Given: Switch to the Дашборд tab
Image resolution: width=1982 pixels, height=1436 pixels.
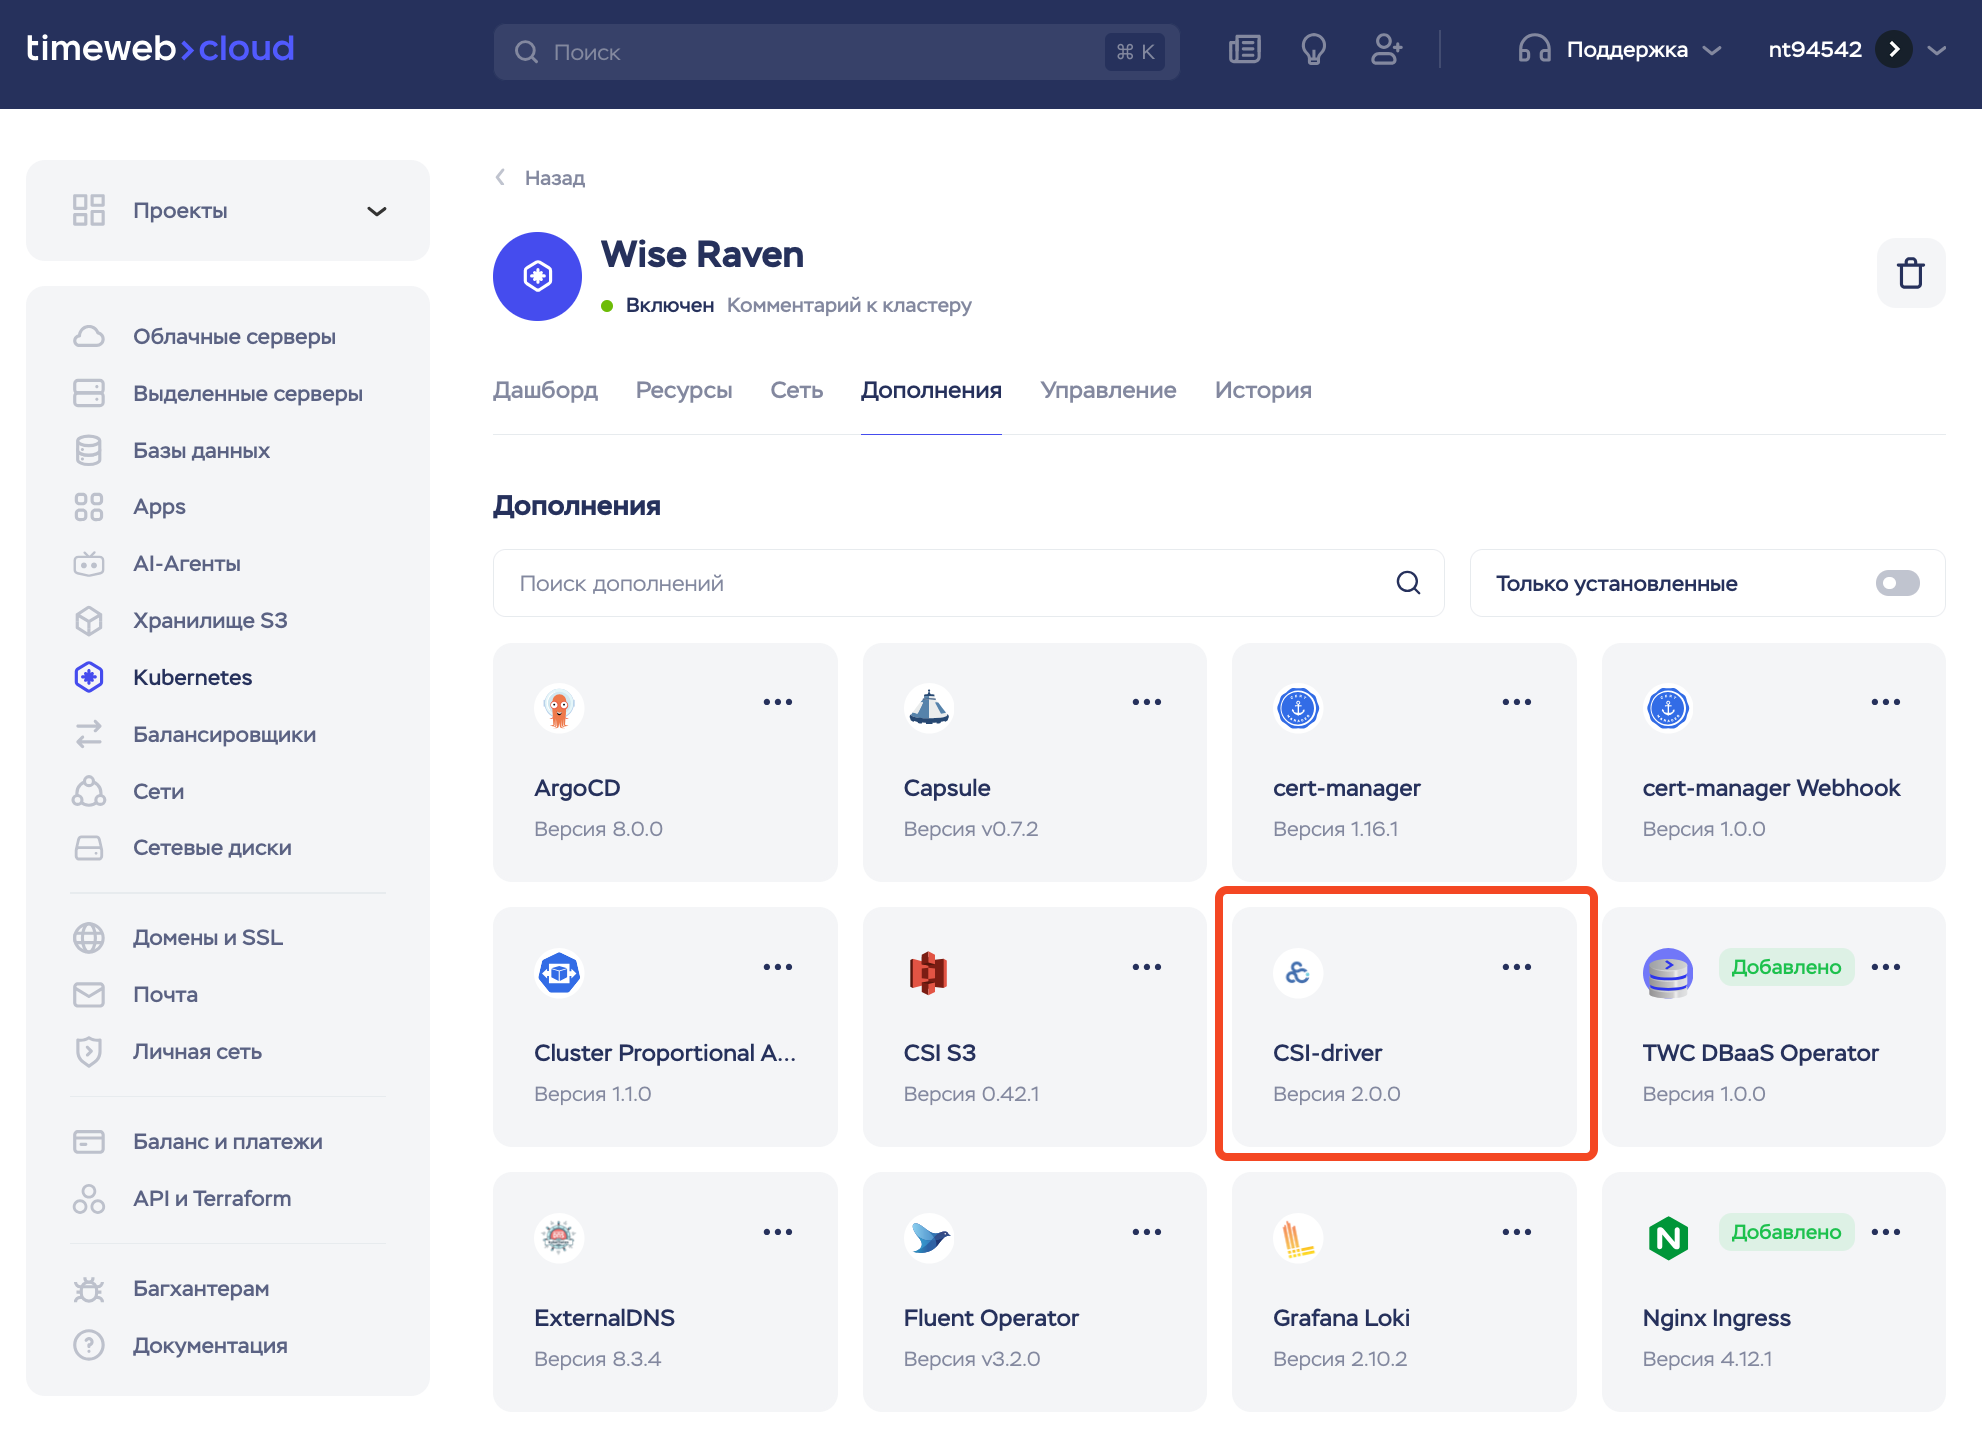Looking at the screenshot, I should pos(545,390).
